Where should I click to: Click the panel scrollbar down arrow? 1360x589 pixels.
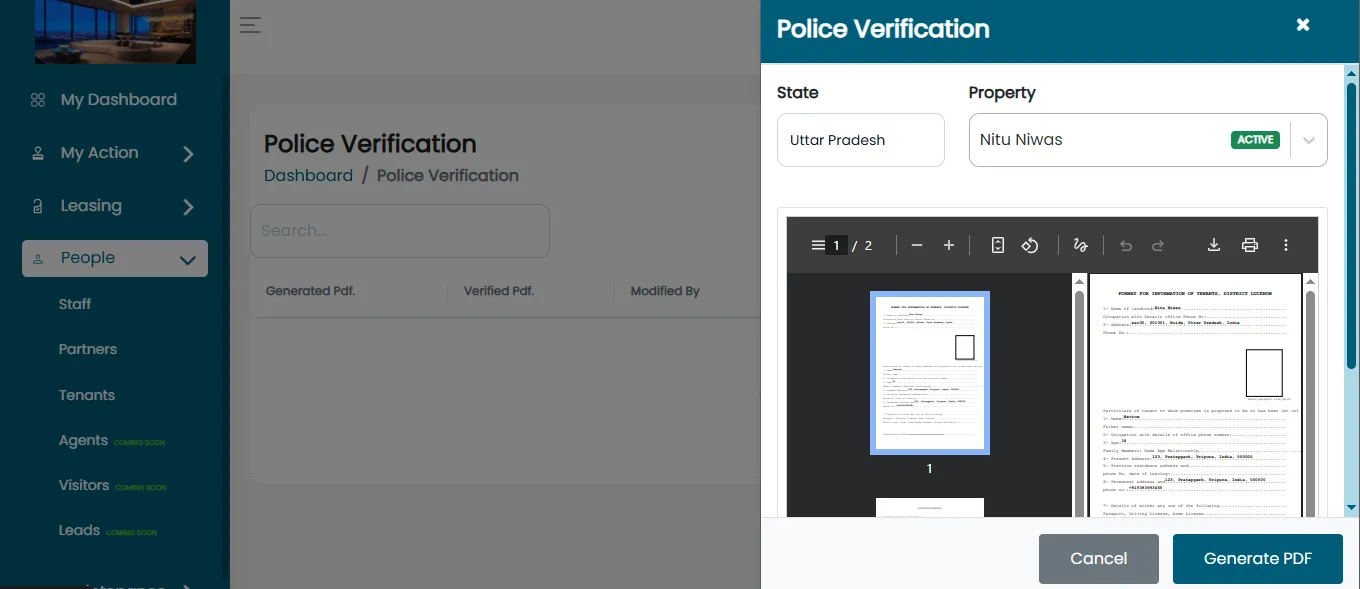[1352, 508]
